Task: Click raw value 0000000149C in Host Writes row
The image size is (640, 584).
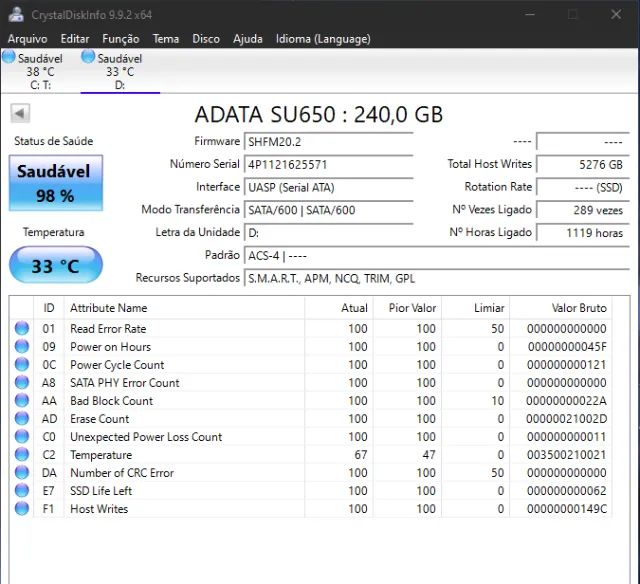Action: pos(567,509)
